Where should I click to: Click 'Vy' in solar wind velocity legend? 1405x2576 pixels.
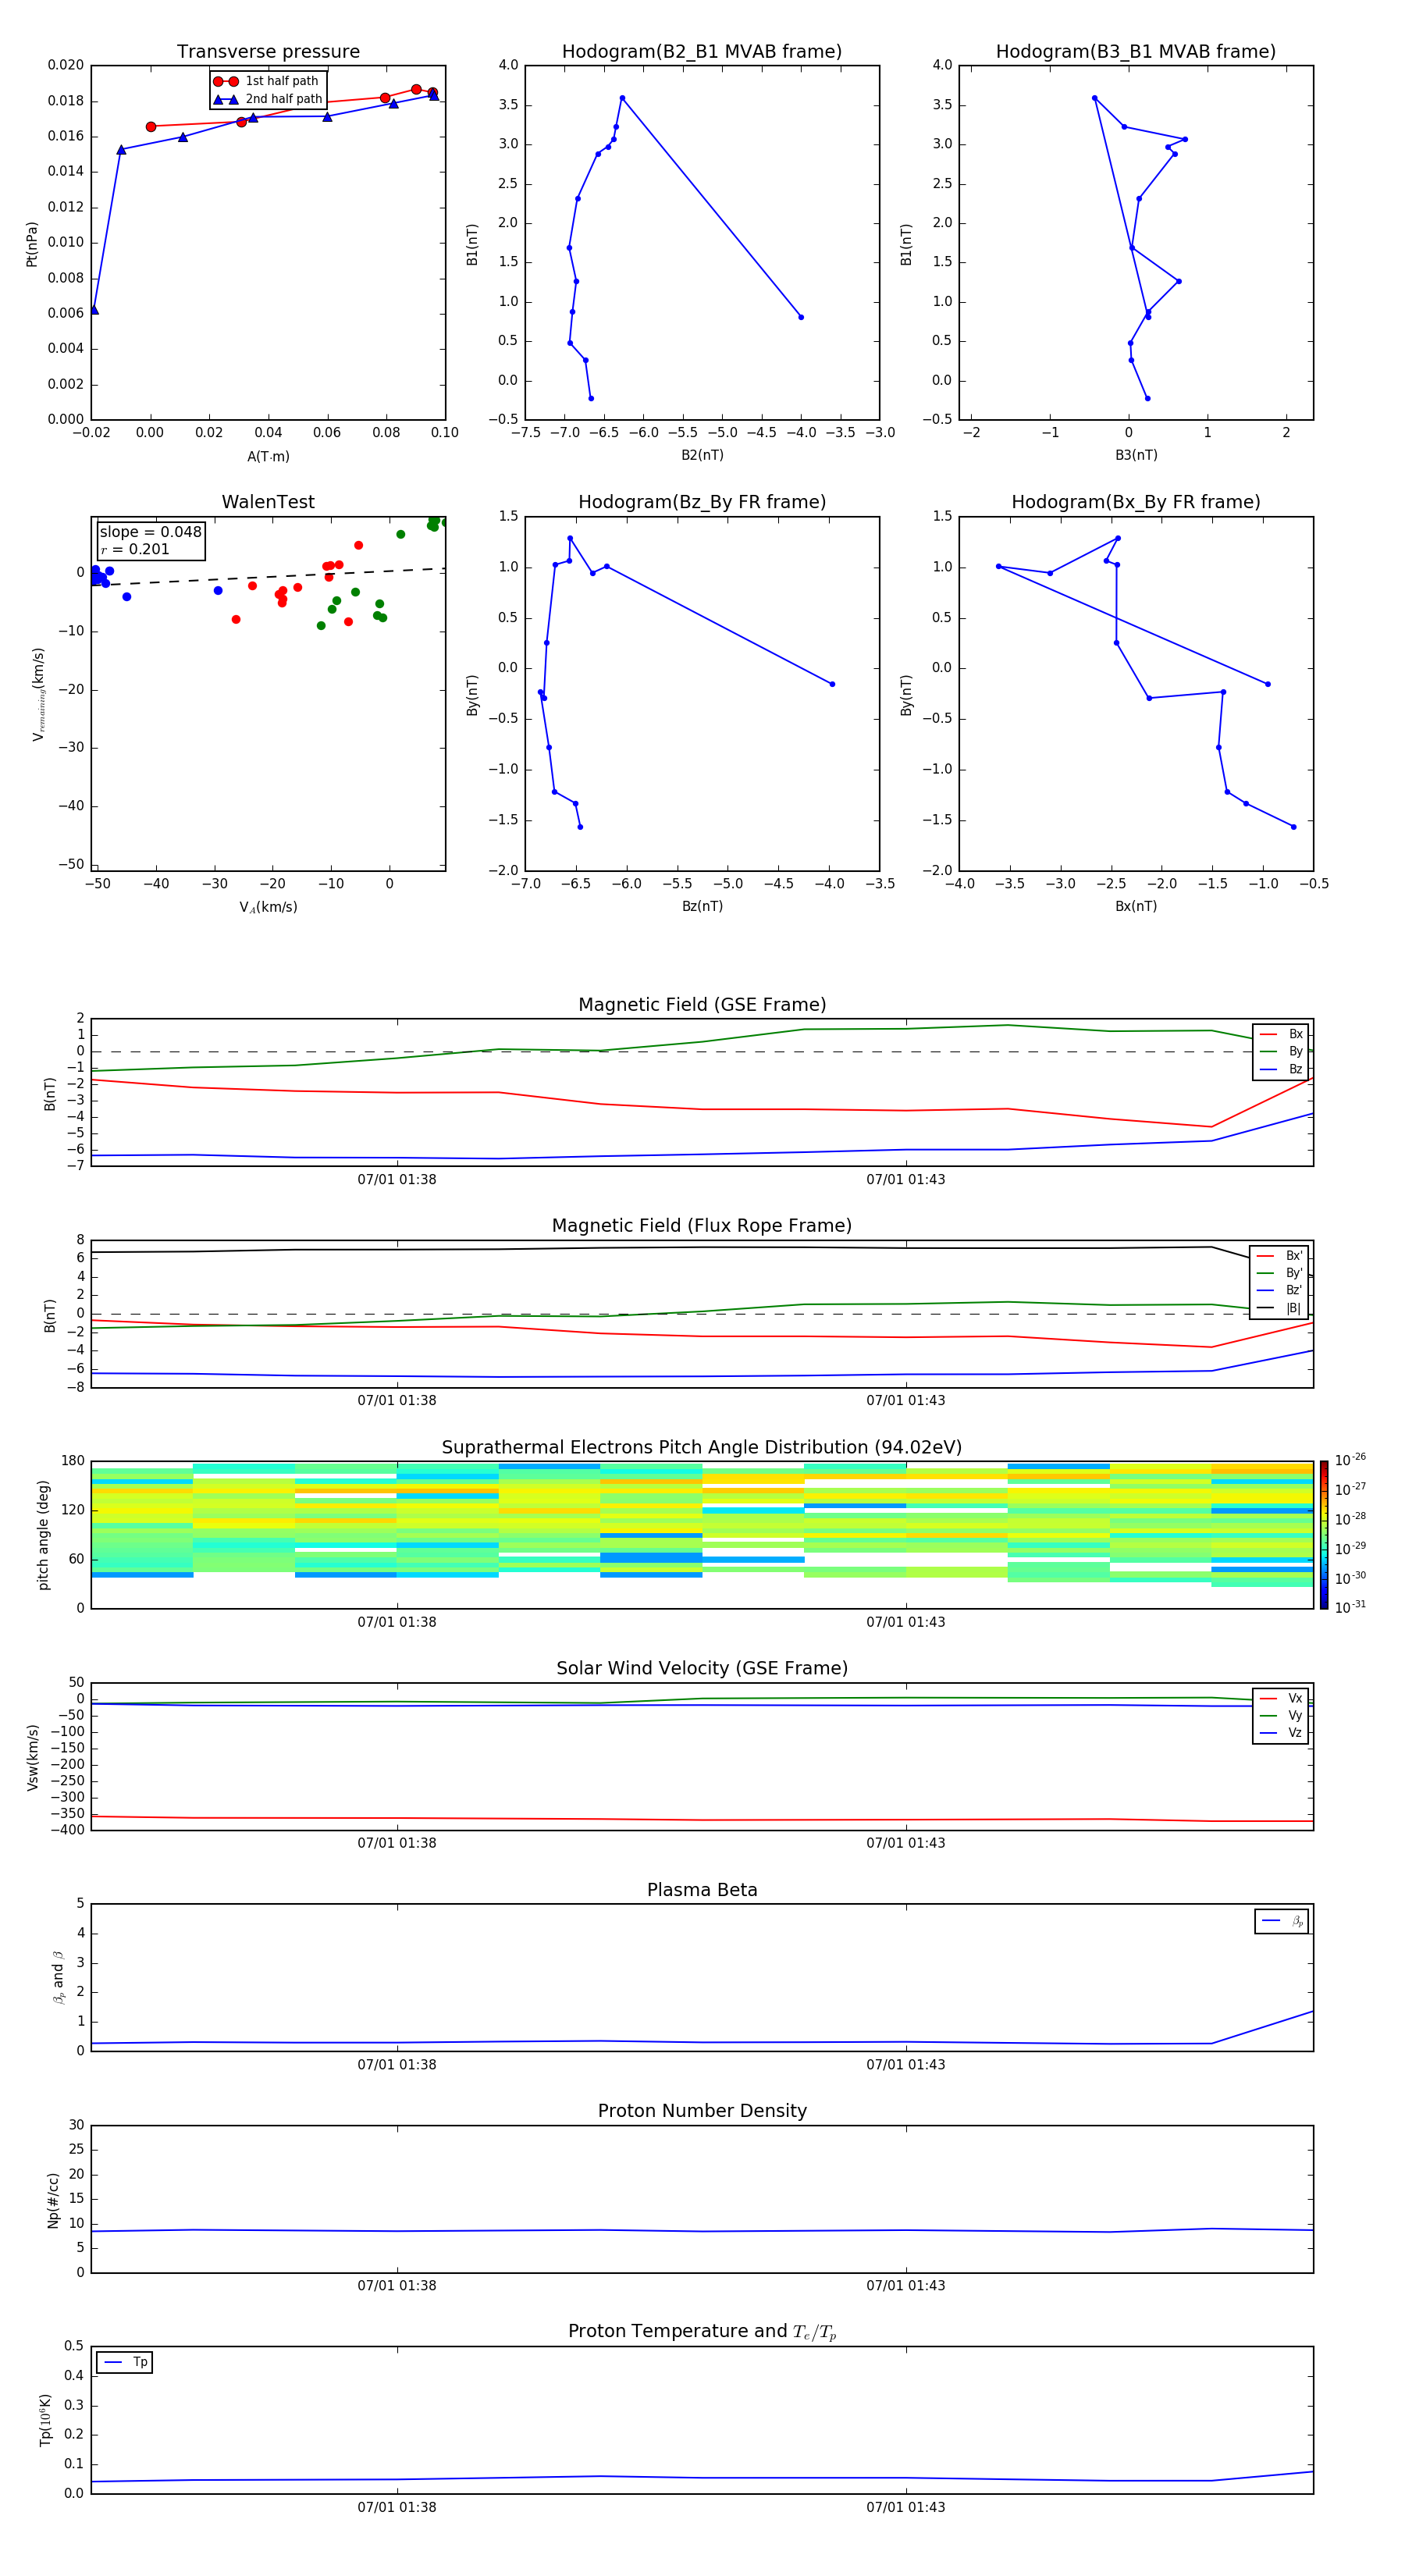tap(1282, 1716)
